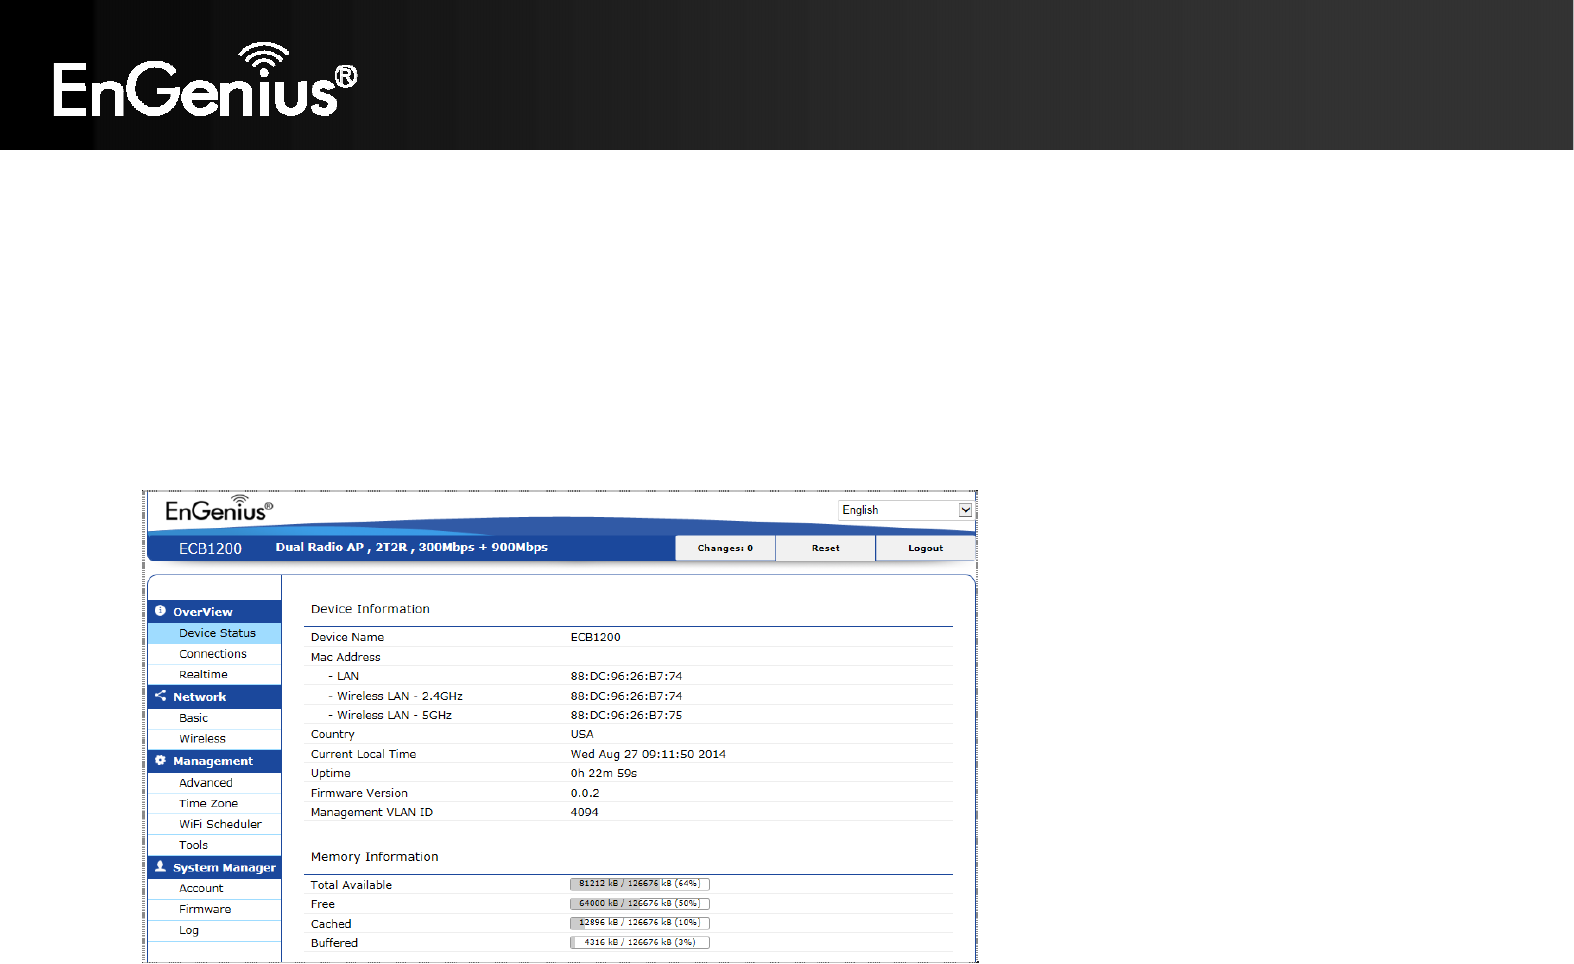
Task: Click the EnGenius logo in the web interface
Action: click(219, 509)
